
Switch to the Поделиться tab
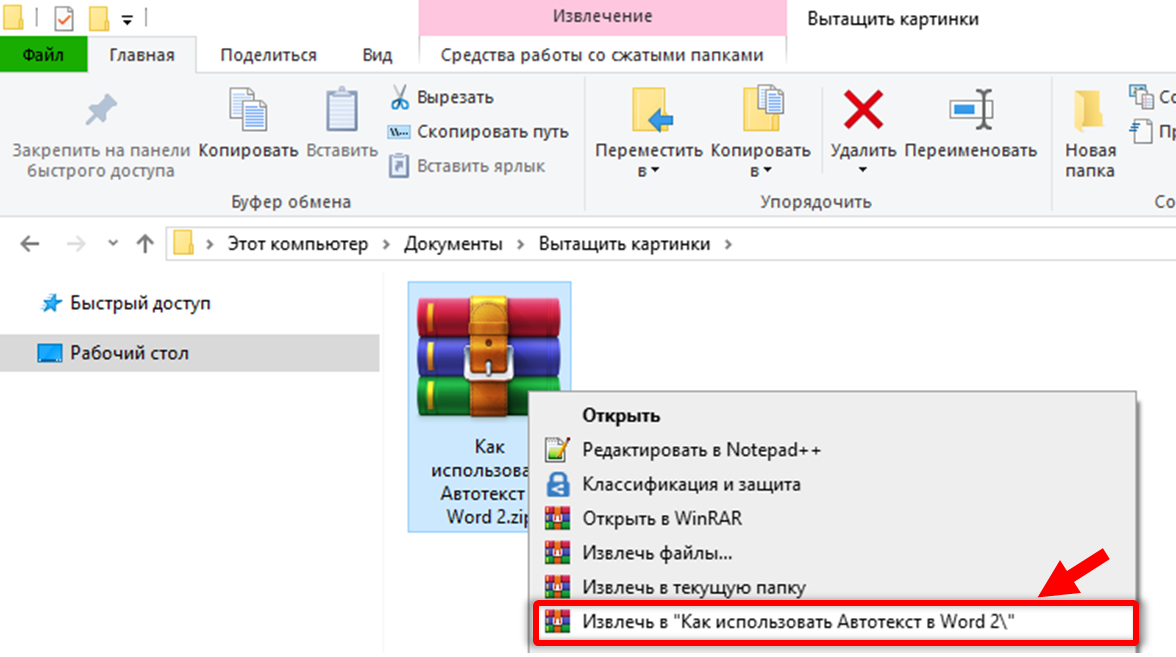pos(268,55)
